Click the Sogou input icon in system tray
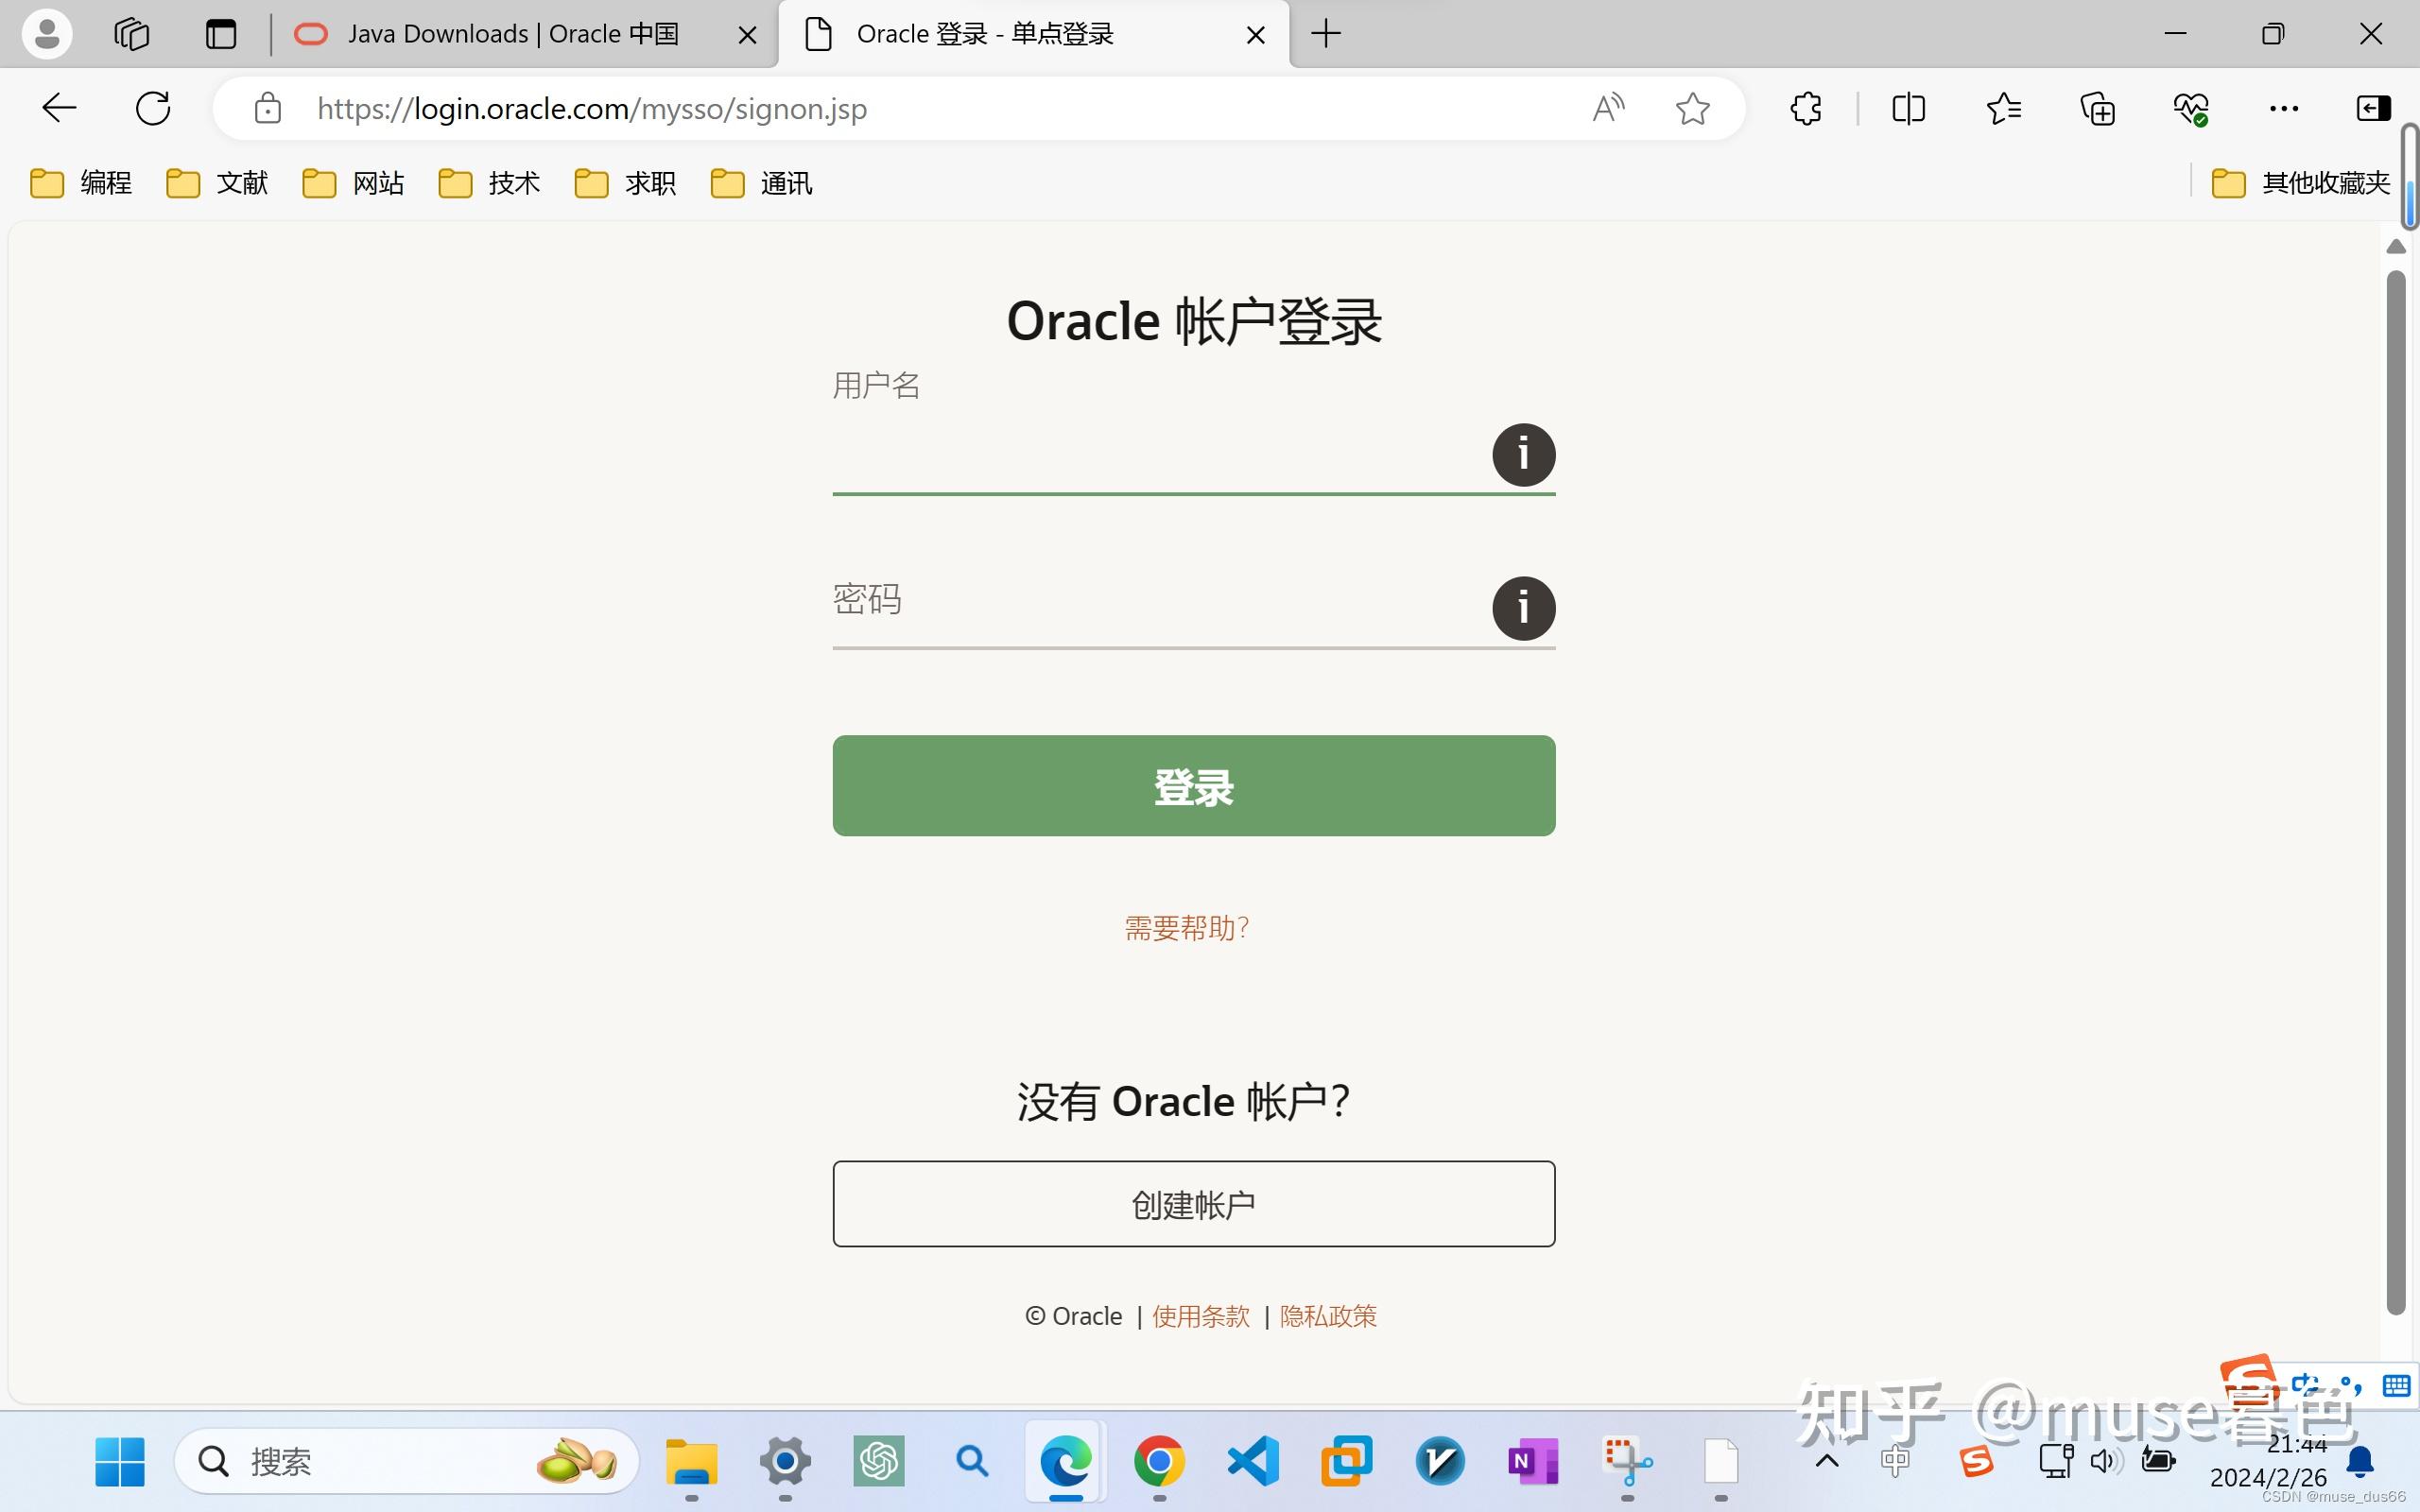The width and height of the screenshot is (2420, 1512). pyautogui.click(x=1975, y=1462)
